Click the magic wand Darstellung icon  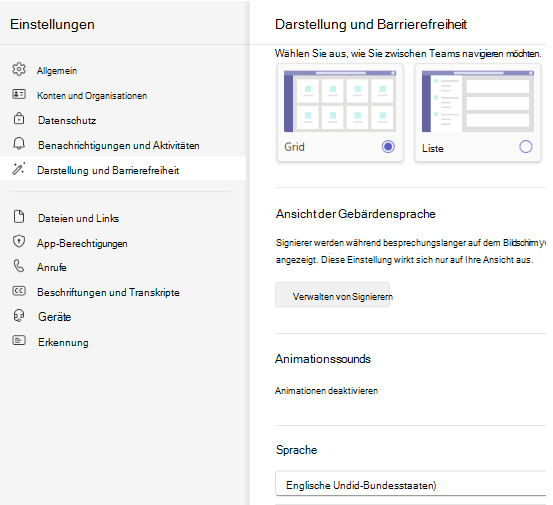[x=19, y=168]
